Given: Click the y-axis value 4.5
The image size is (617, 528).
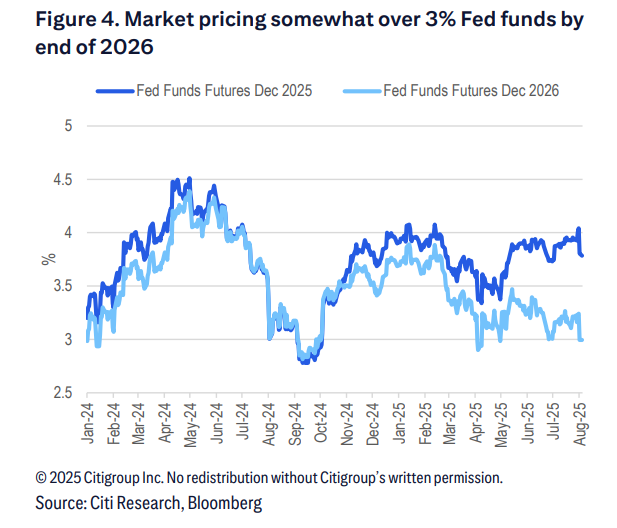Looking at the screenshot, I should [62, 180].
